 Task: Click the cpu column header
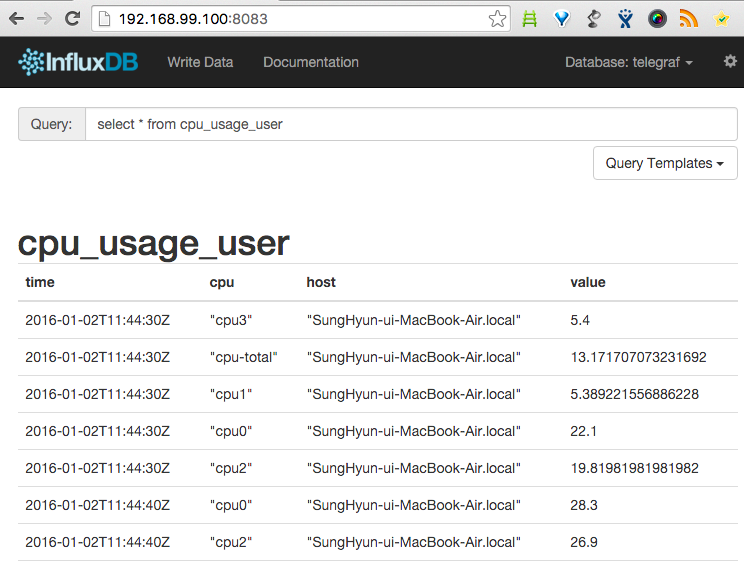tap(222, 282)
